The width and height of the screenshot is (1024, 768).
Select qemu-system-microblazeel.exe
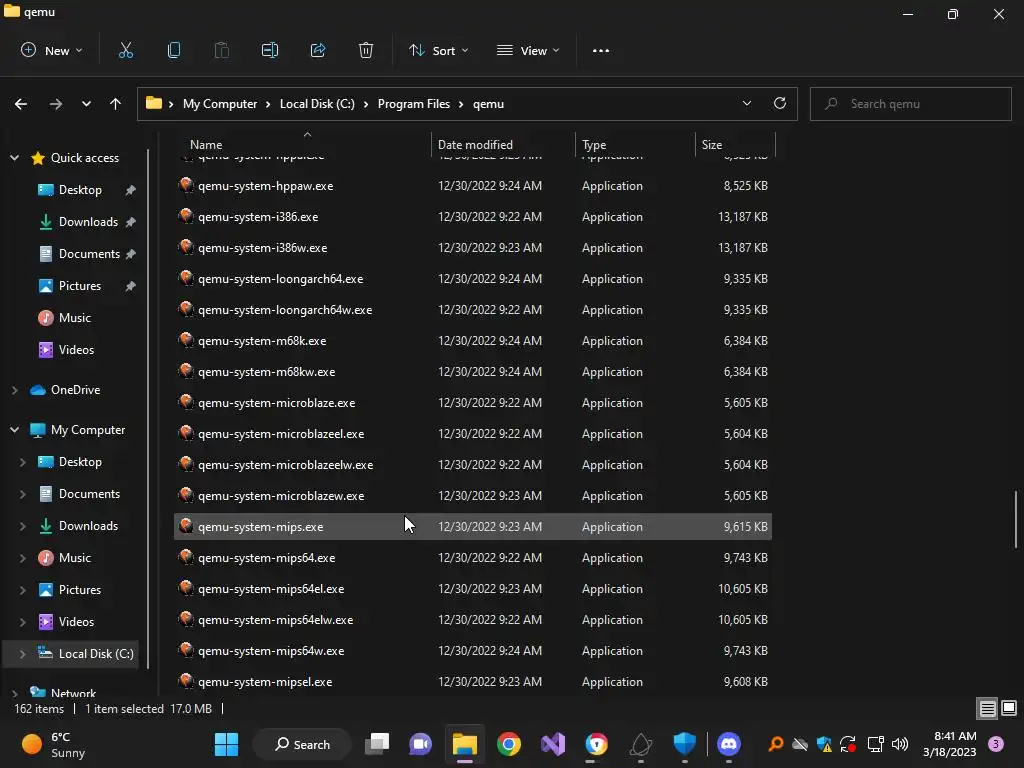pyautogui.click(x=473, y=434)
